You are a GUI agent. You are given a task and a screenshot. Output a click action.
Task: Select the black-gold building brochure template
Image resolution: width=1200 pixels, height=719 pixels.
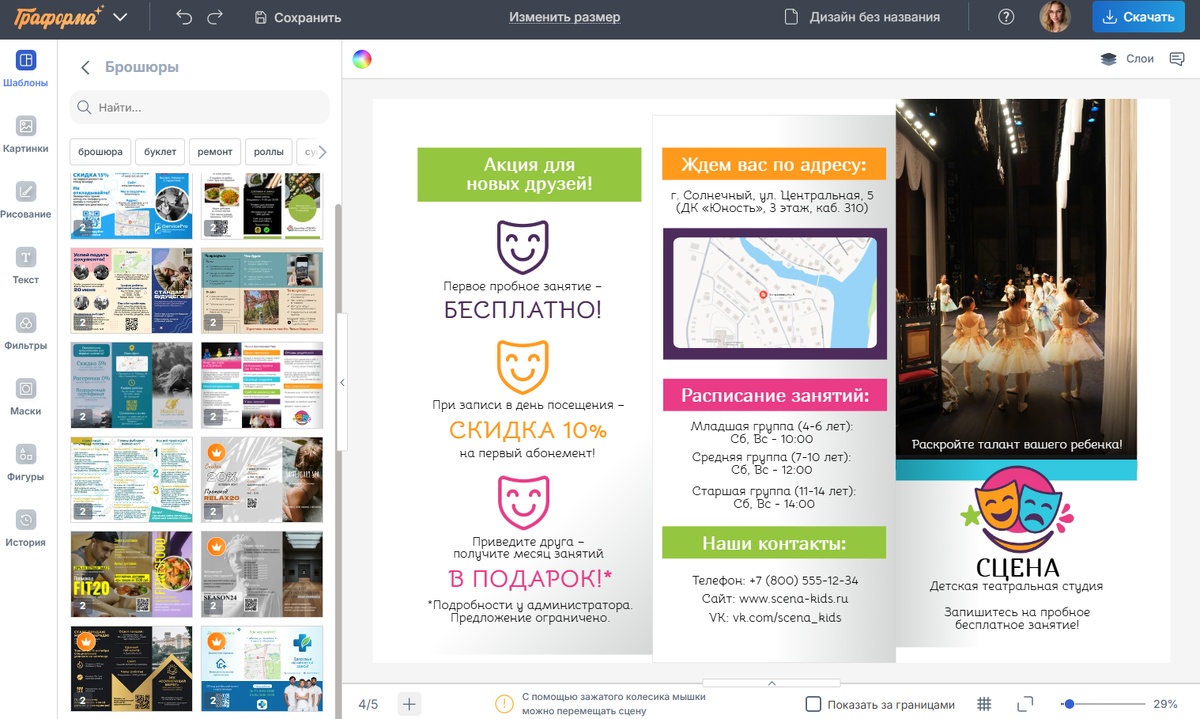point(131,669)
